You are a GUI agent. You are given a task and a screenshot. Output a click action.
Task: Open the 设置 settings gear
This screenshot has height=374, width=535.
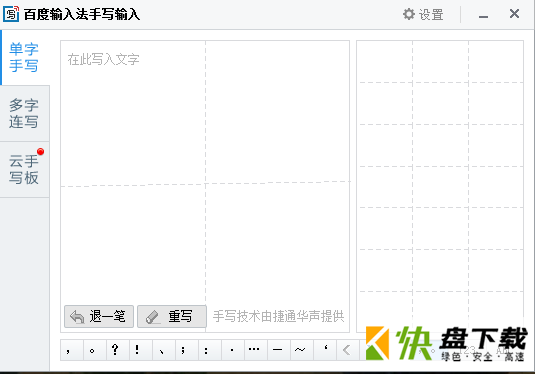(423, 15)
